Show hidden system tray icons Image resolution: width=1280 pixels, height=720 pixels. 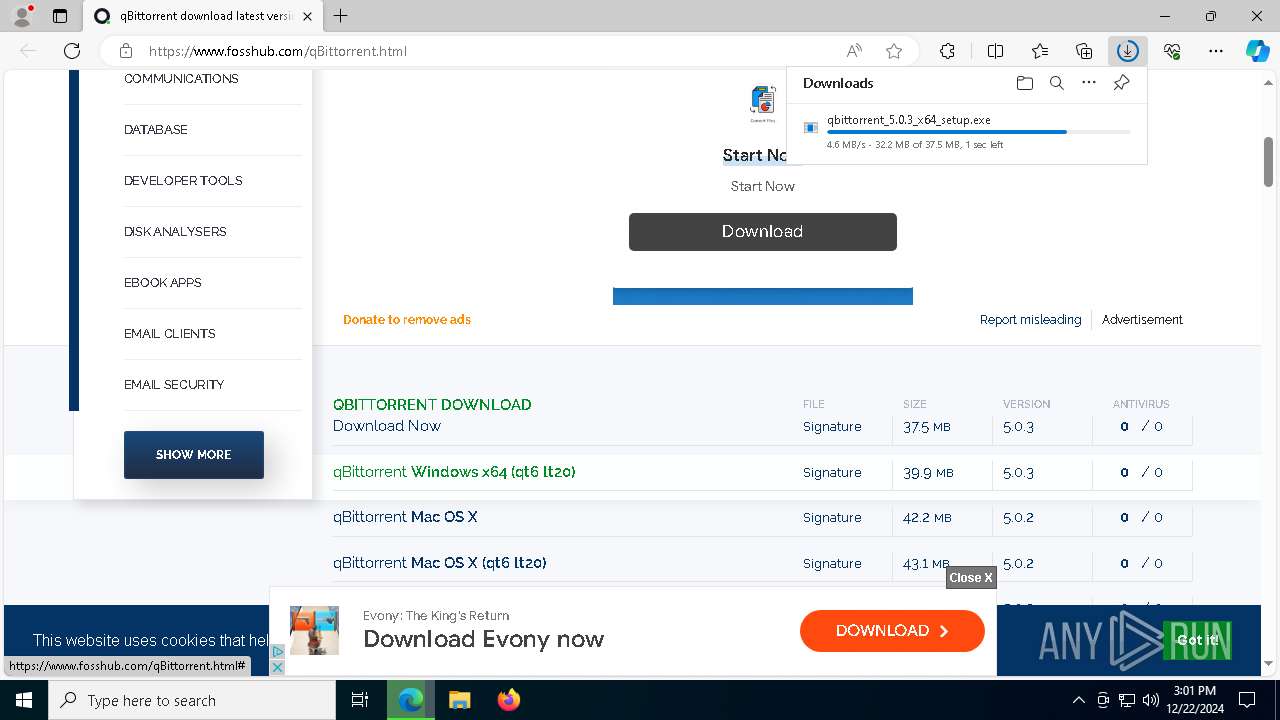[1078, 700]
